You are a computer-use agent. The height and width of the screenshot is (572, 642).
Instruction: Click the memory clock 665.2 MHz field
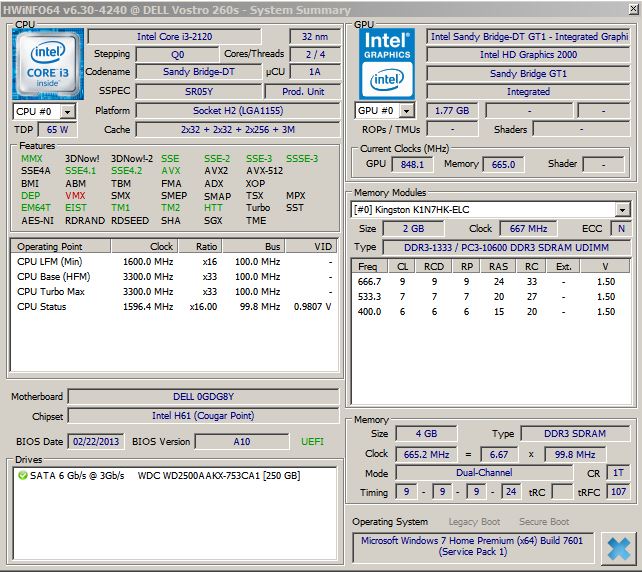426,454
